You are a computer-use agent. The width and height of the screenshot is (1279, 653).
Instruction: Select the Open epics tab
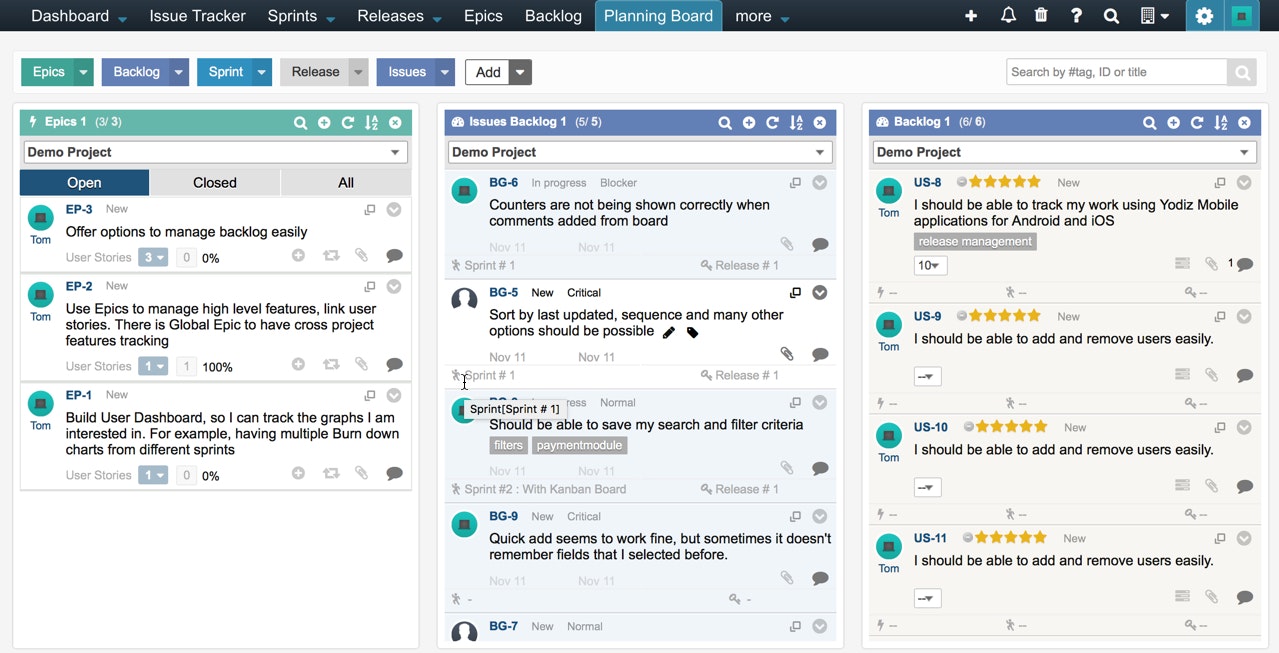[84, 182]
